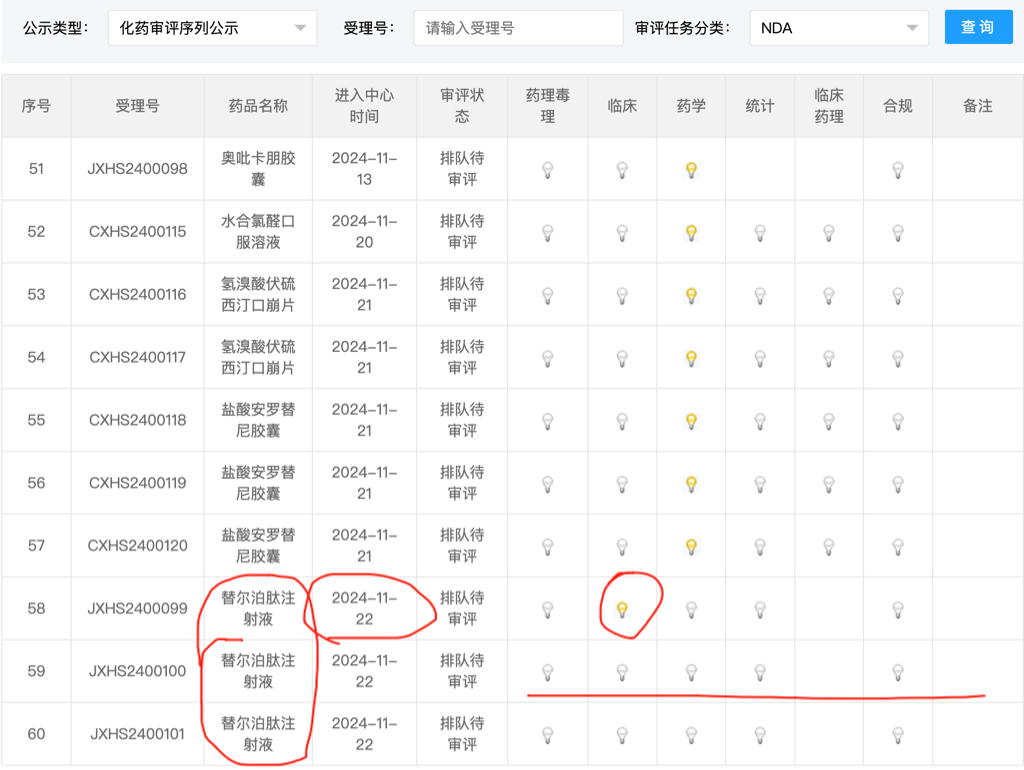The width and height of the screenshot is (1024, 770).
Task: Click 替尔泊肽注射液 in row 59
Action: [258, 671]
